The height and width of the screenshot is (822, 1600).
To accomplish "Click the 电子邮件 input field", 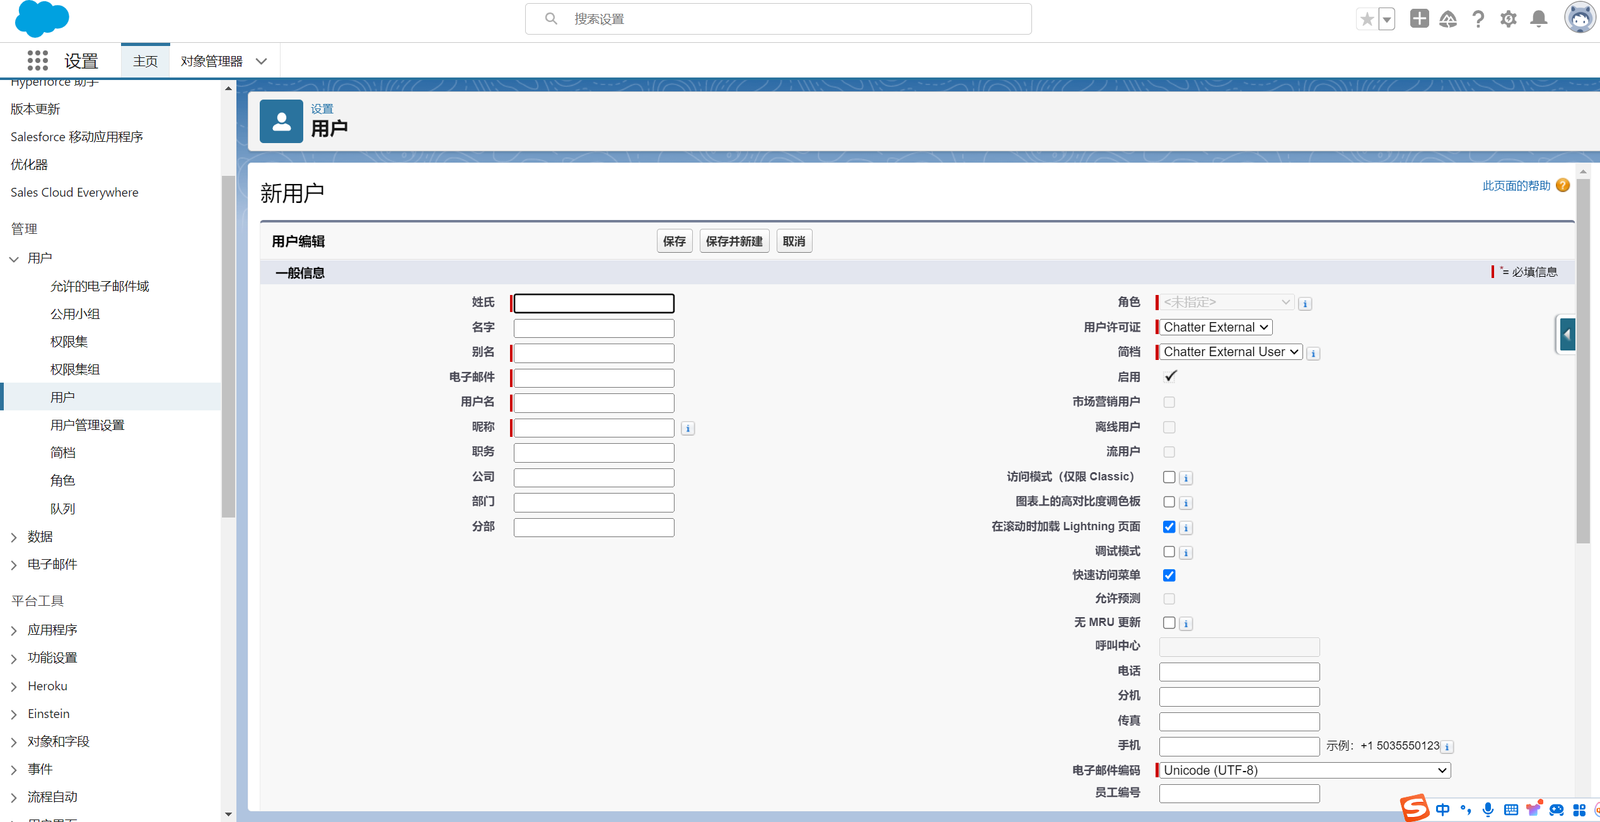I will coord(594,378).
